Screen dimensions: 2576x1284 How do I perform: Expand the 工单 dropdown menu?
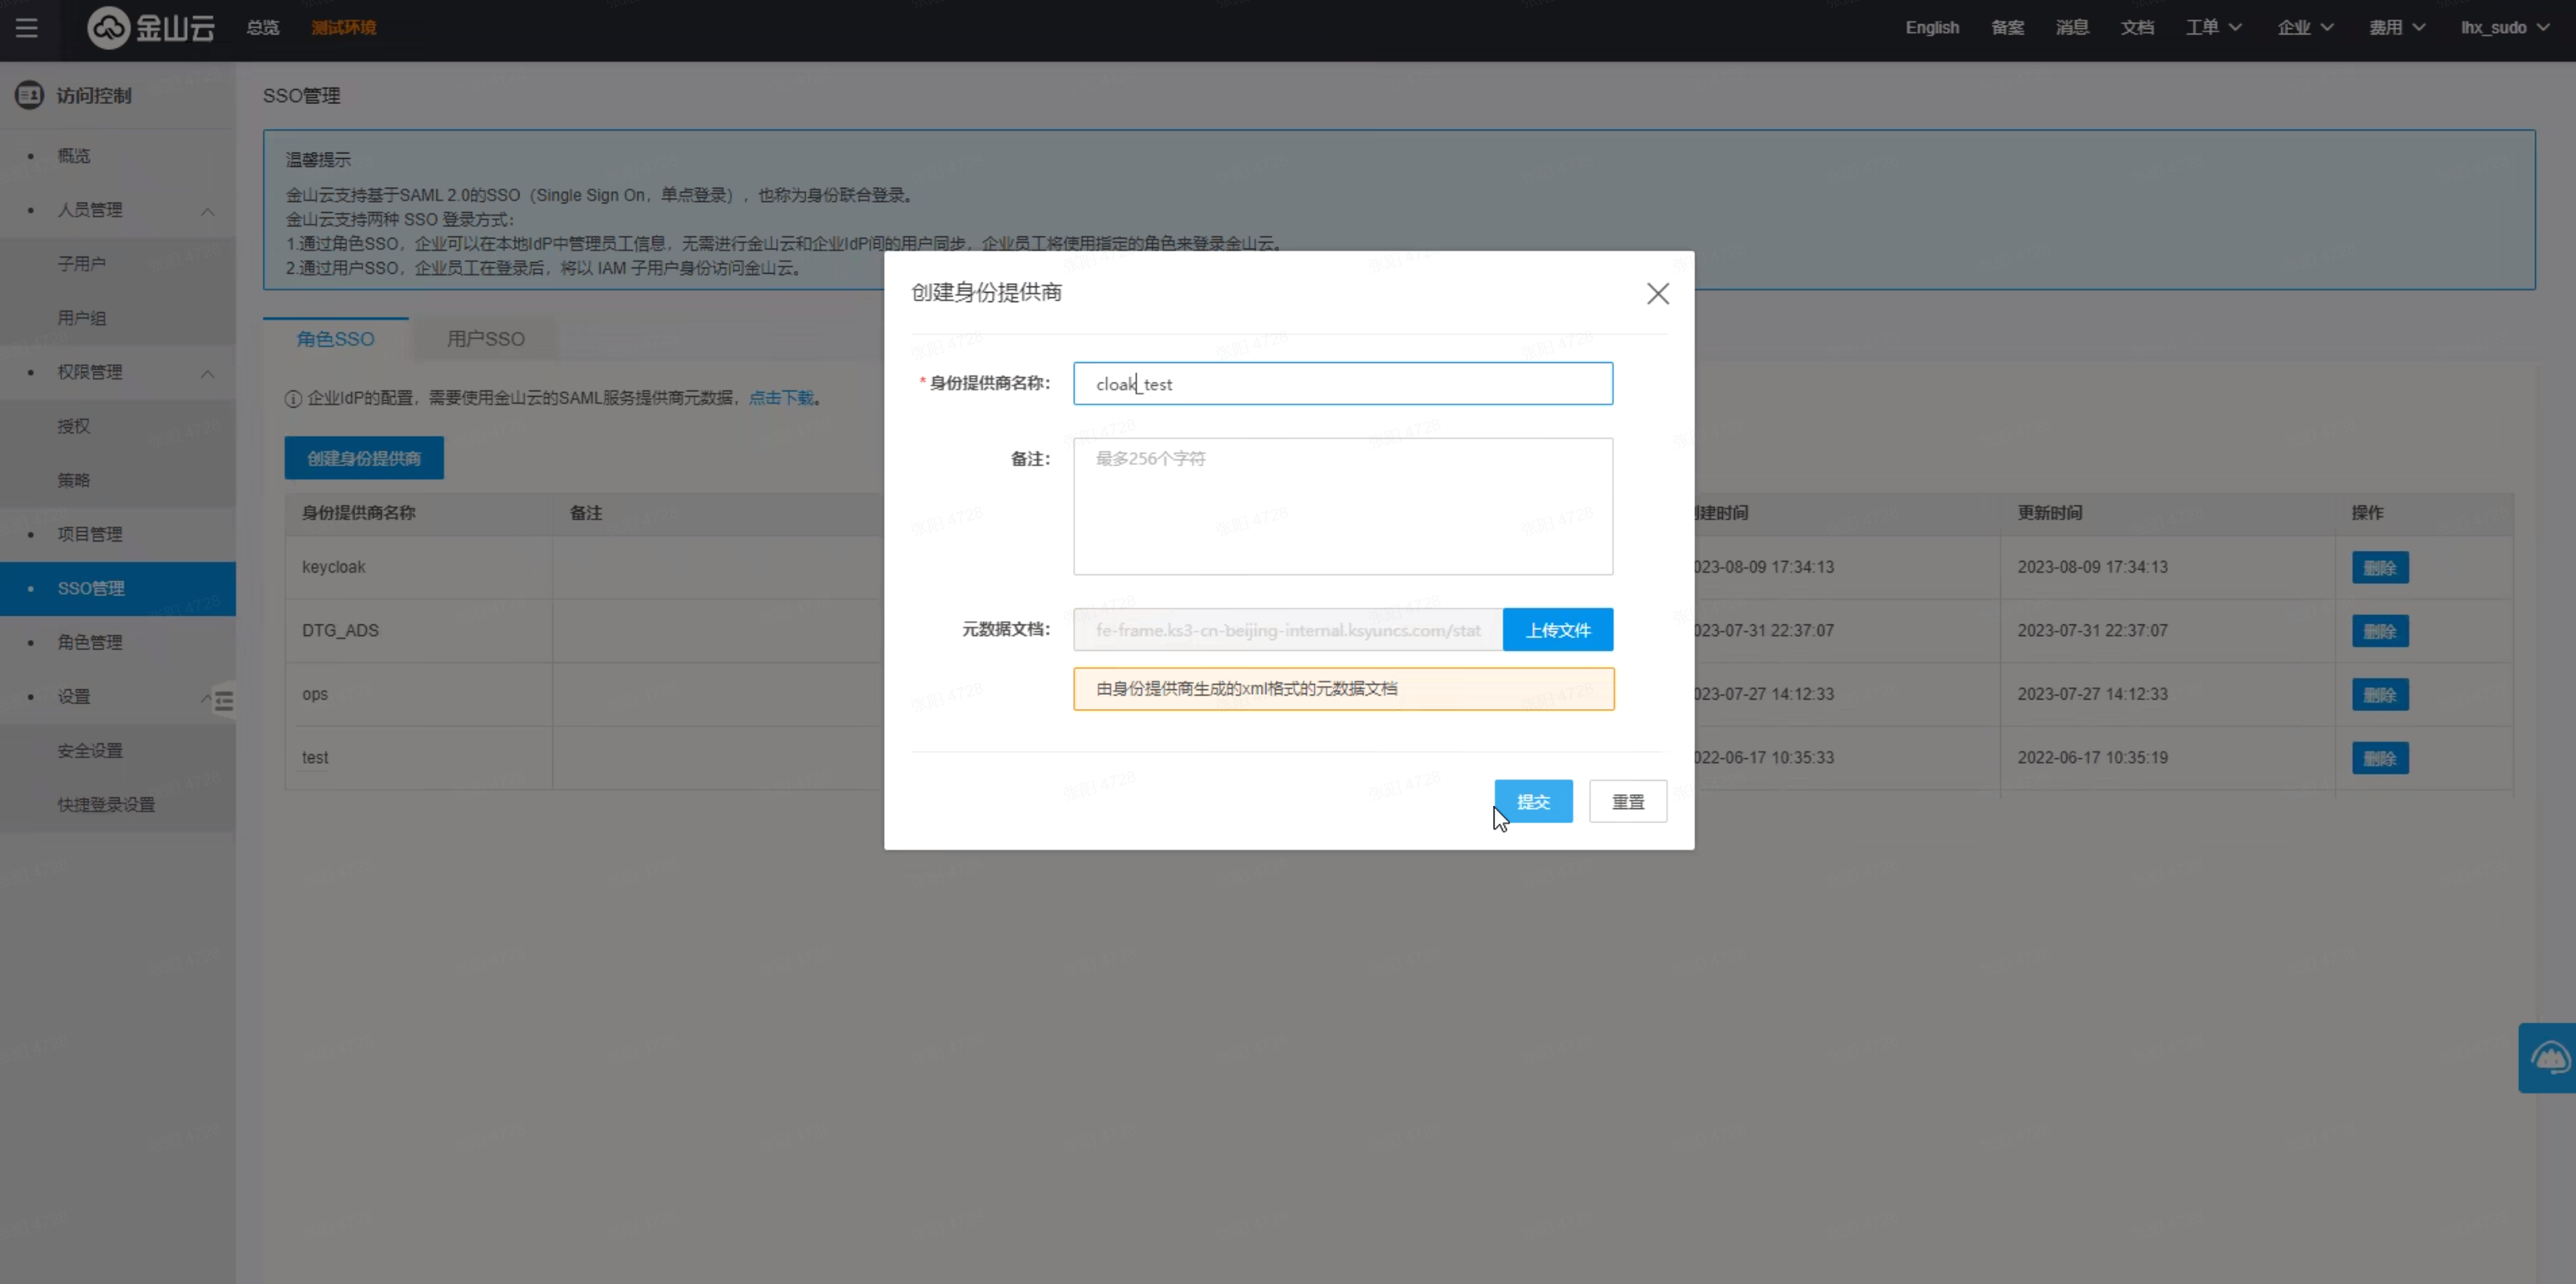coord(2212,28)
